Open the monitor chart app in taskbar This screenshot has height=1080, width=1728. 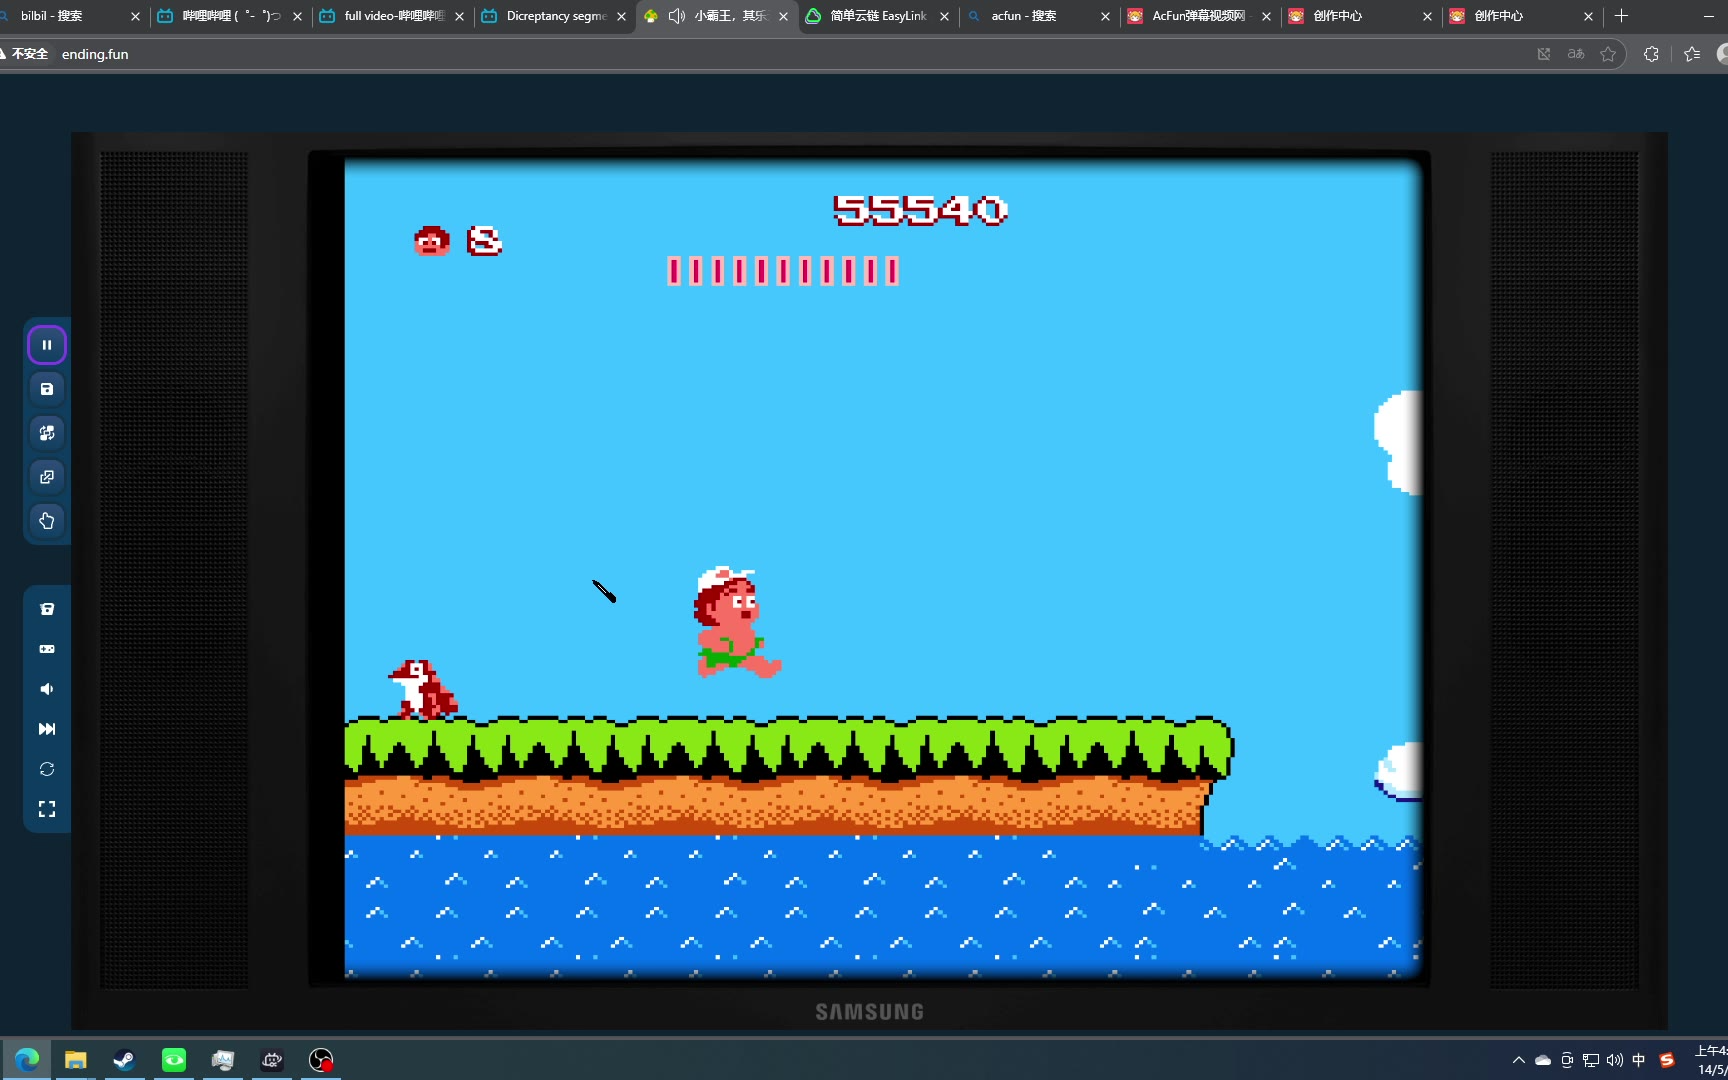[x=223, y=1060]
